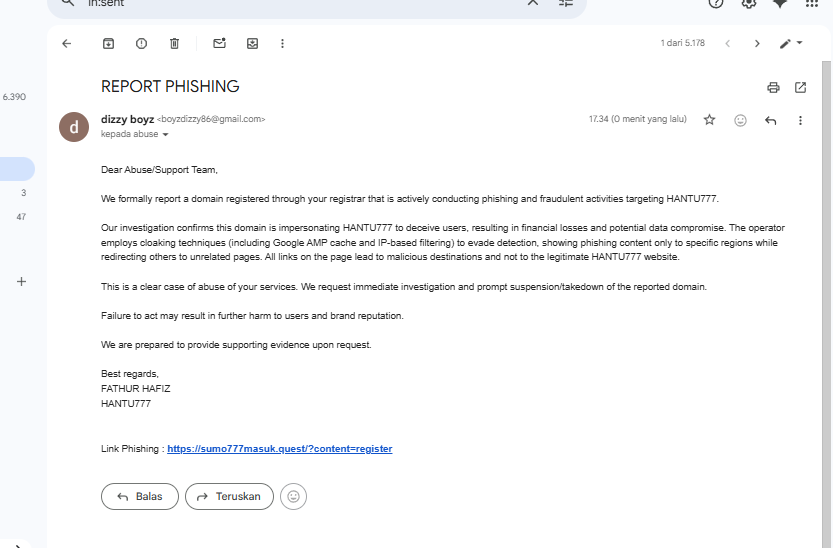Archive this email
The image size is (833, 548).
[109, 44]
